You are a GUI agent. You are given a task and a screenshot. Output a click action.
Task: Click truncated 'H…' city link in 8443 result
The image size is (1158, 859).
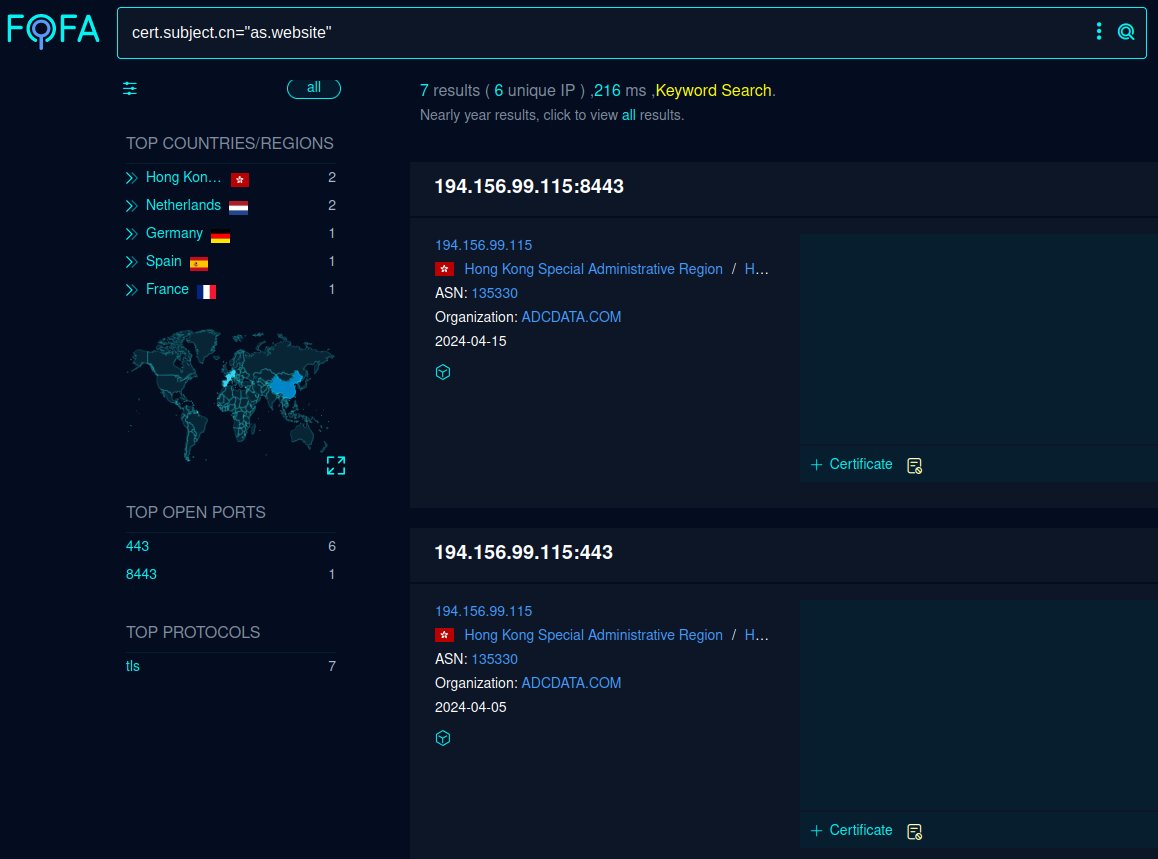(x=756, y=270)
